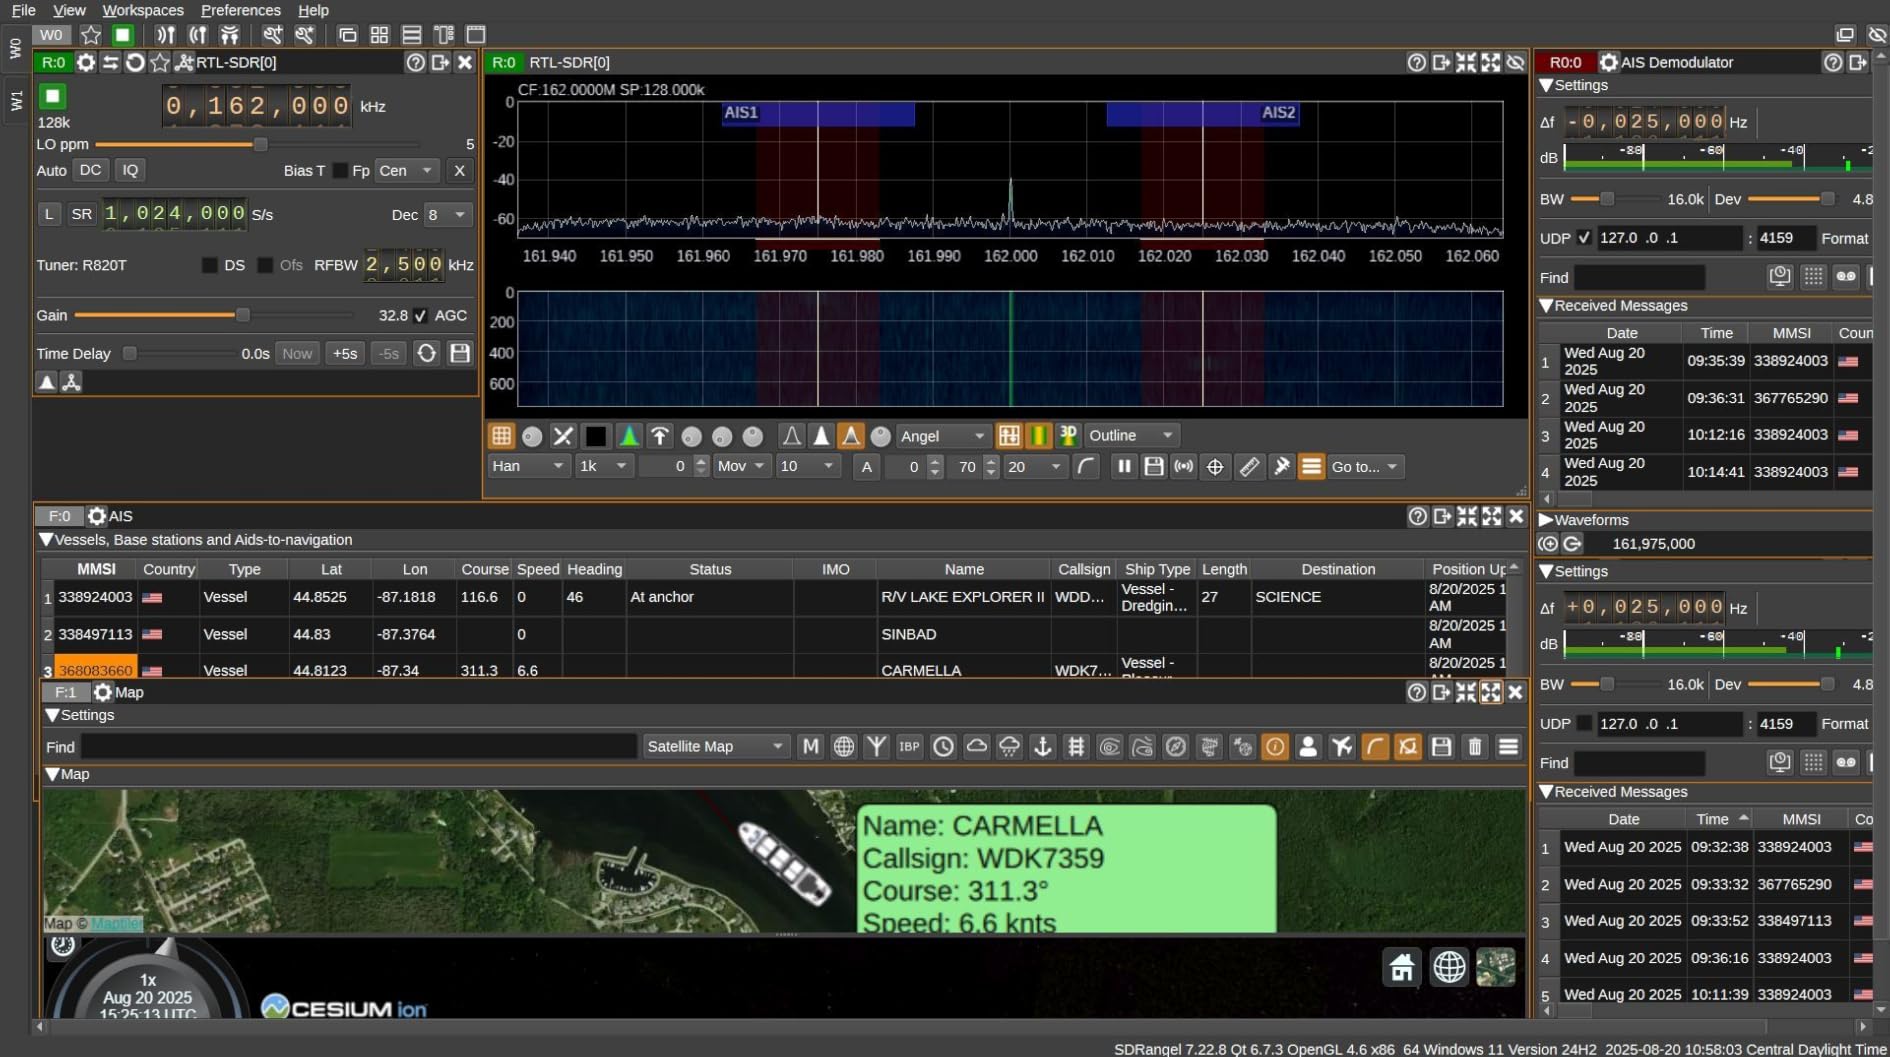Open the Angel color map dropdown
Image resolution: width=1890 pixels, height=1057 pixels.
[x=943, y=436]
